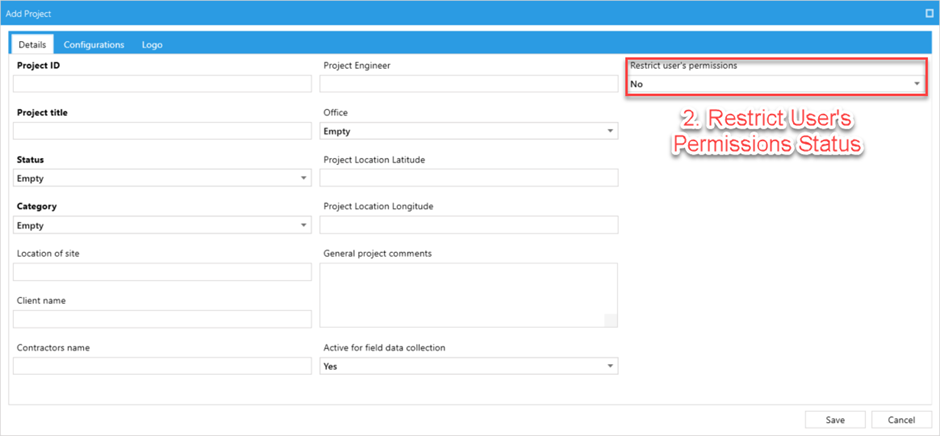Image resolution: width=940 pixels, height=436 pixels.
Task: Click the Project title input field
Action: [162, 131]
